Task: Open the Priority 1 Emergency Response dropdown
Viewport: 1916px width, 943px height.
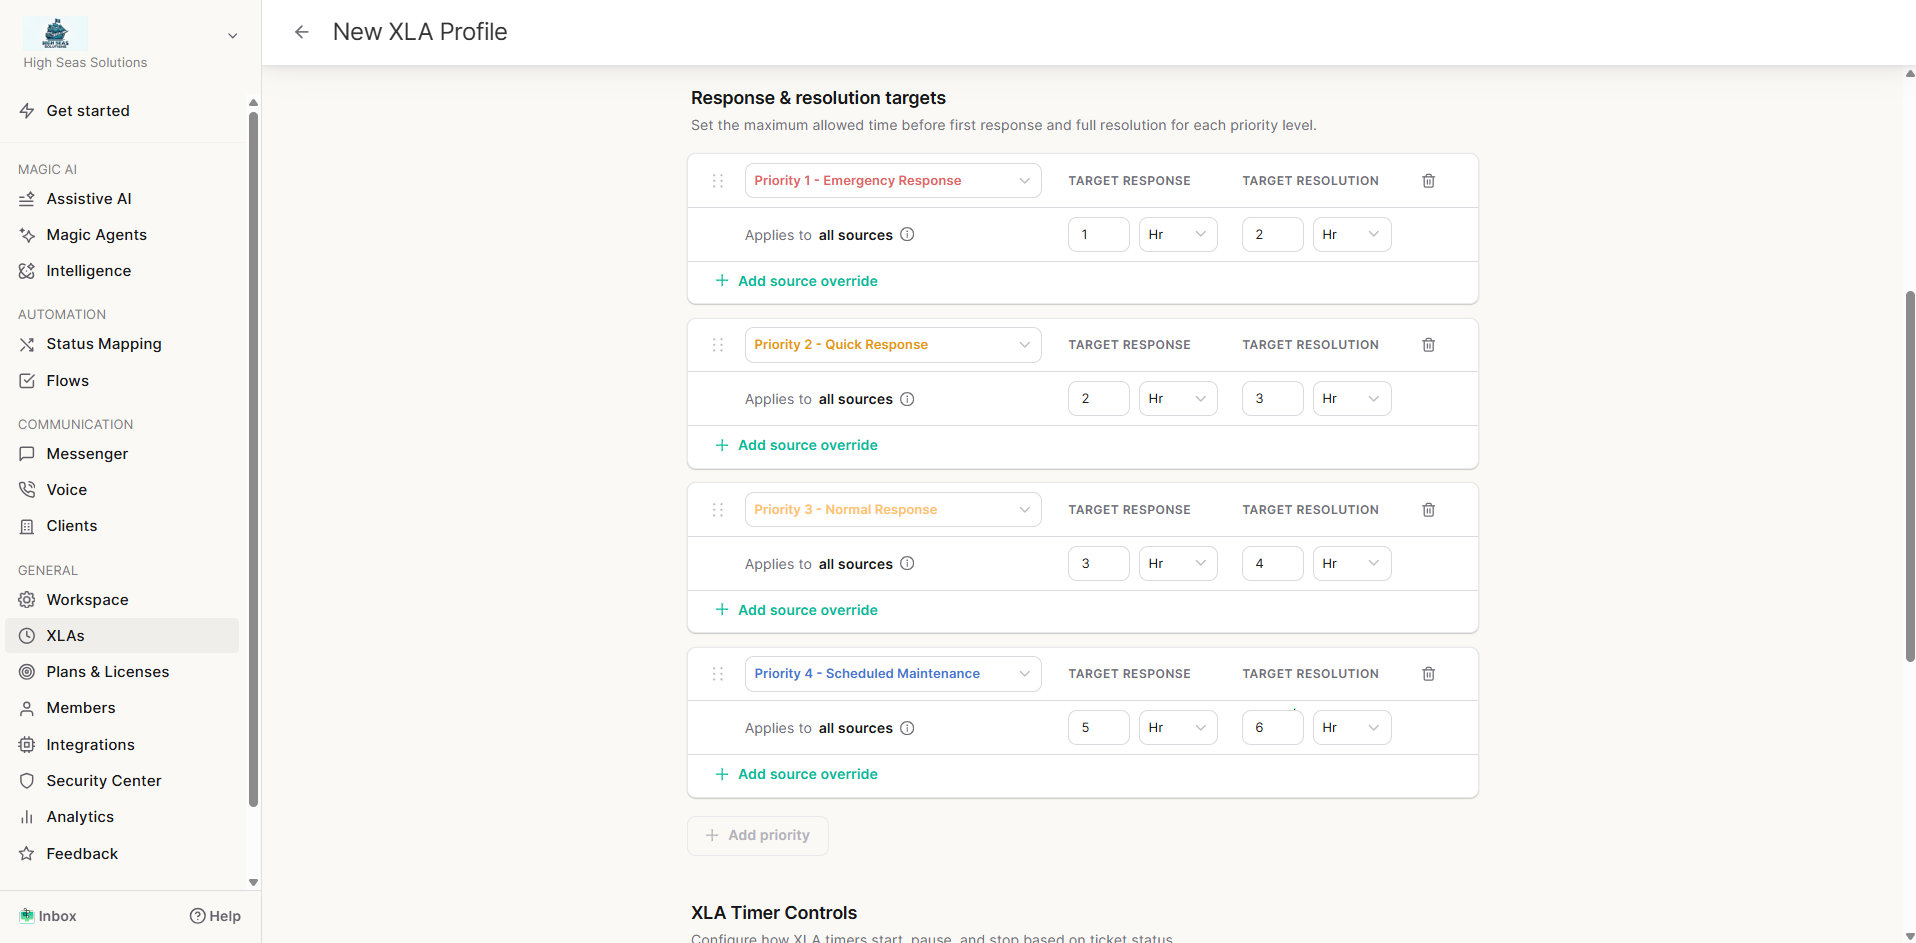Action: [893, 181]
